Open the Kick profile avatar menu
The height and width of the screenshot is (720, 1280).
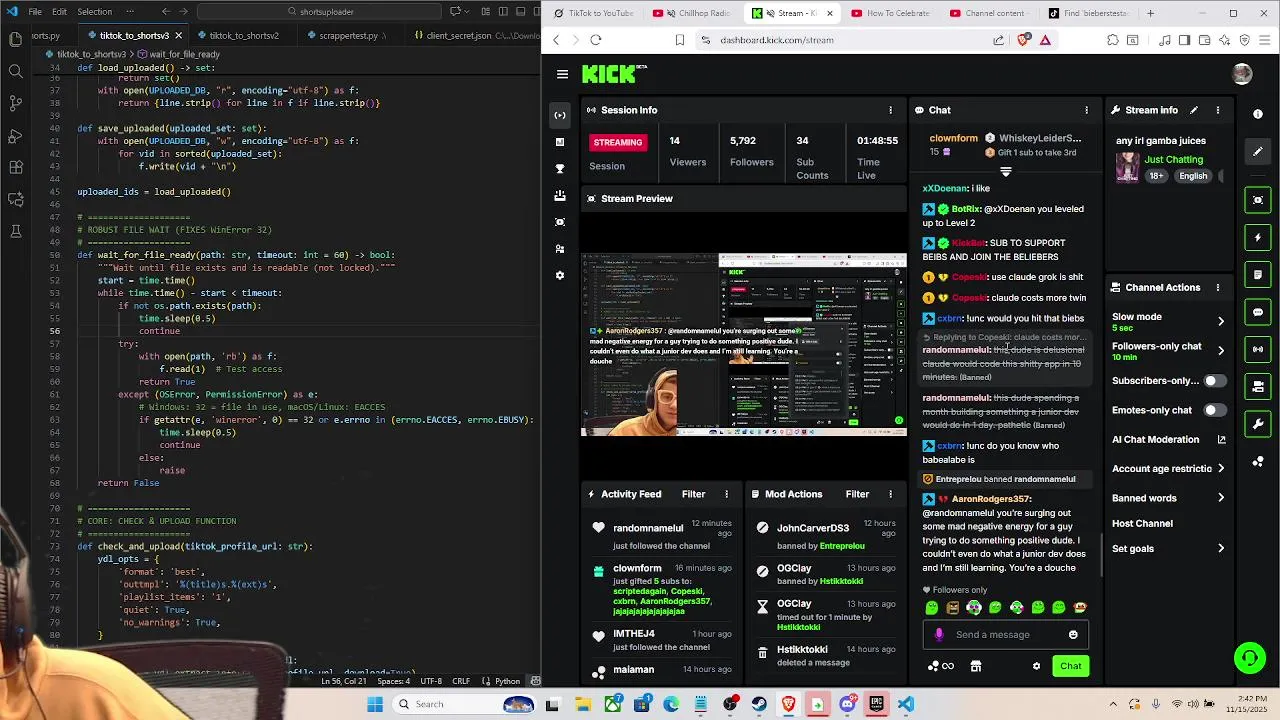(1242, 74)
